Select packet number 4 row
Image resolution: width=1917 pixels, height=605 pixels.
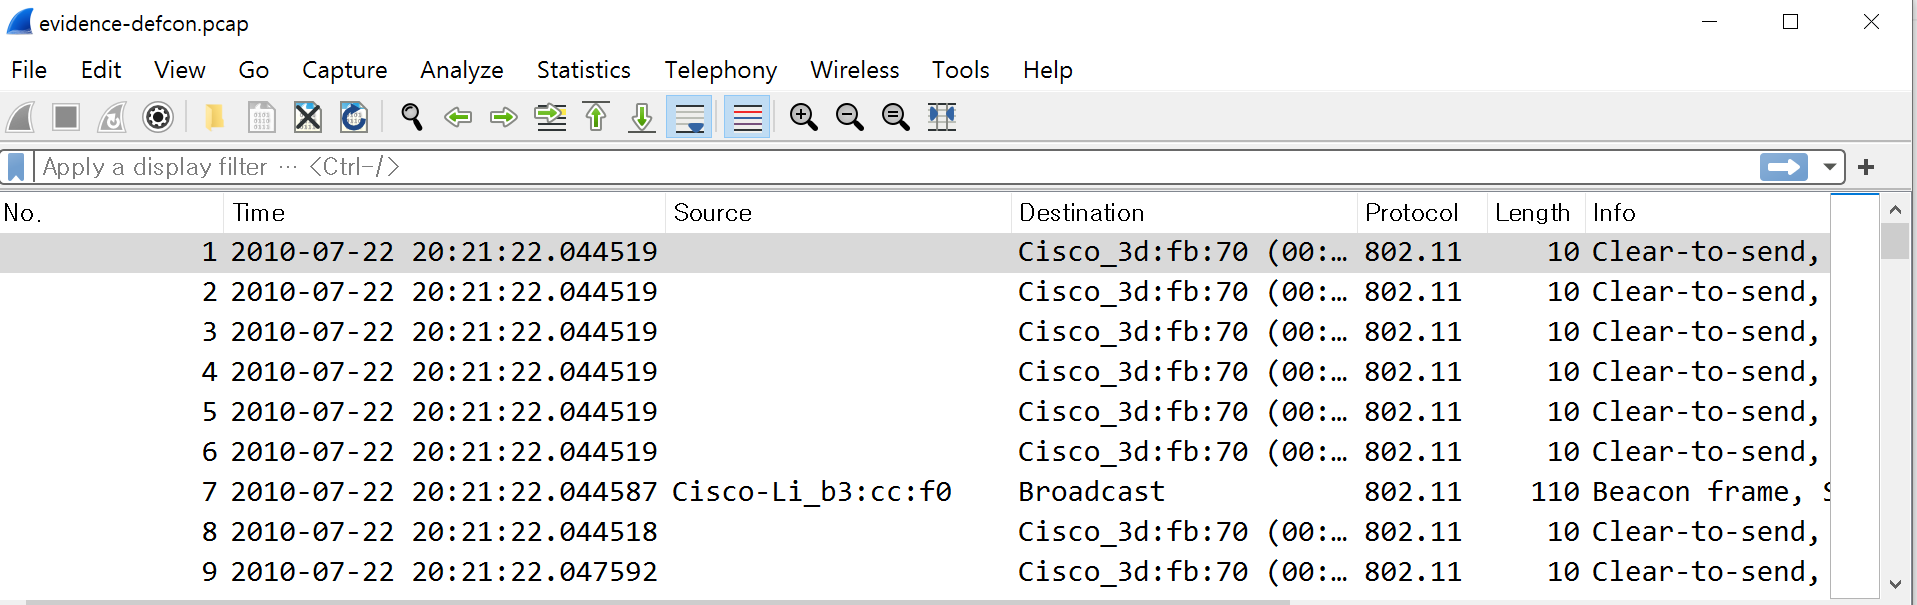915,372
